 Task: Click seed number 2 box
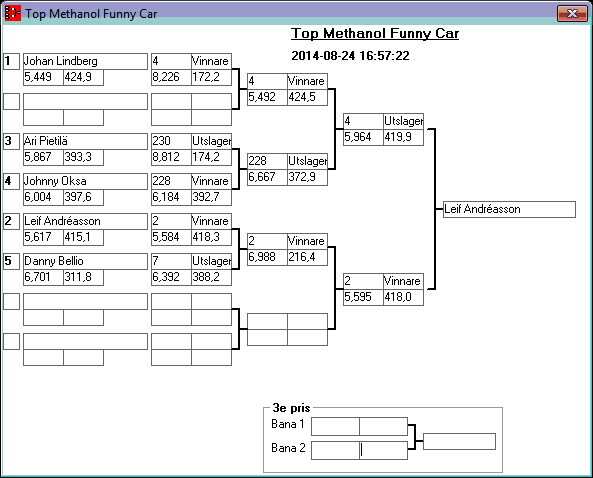[x=11, y=221]
